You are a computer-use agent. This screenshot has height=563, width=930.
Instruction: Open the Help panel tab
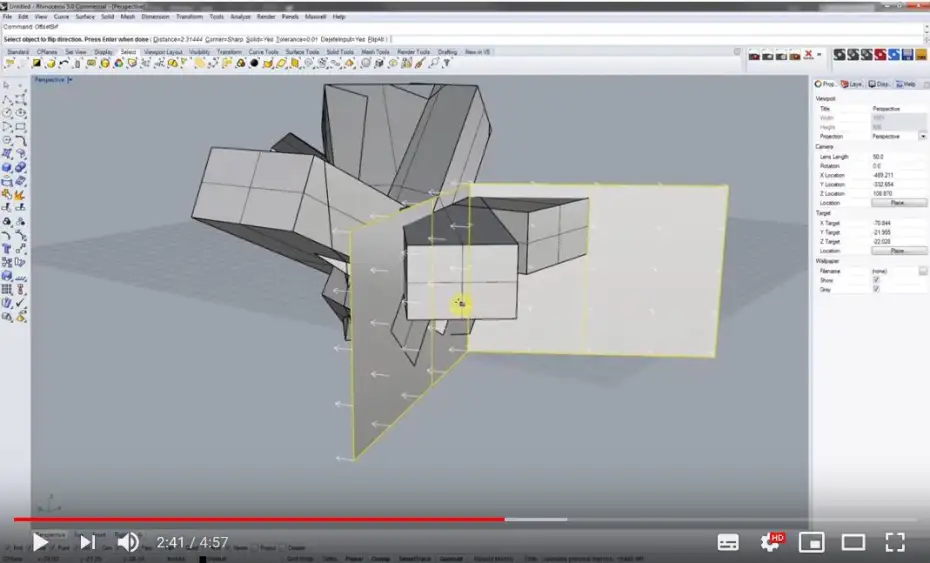tap(906, 84)
